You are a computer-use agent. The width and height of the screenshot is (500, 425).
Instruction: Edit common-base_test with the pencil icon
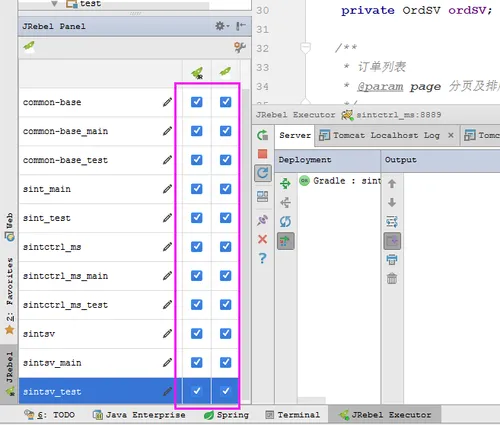167,160
